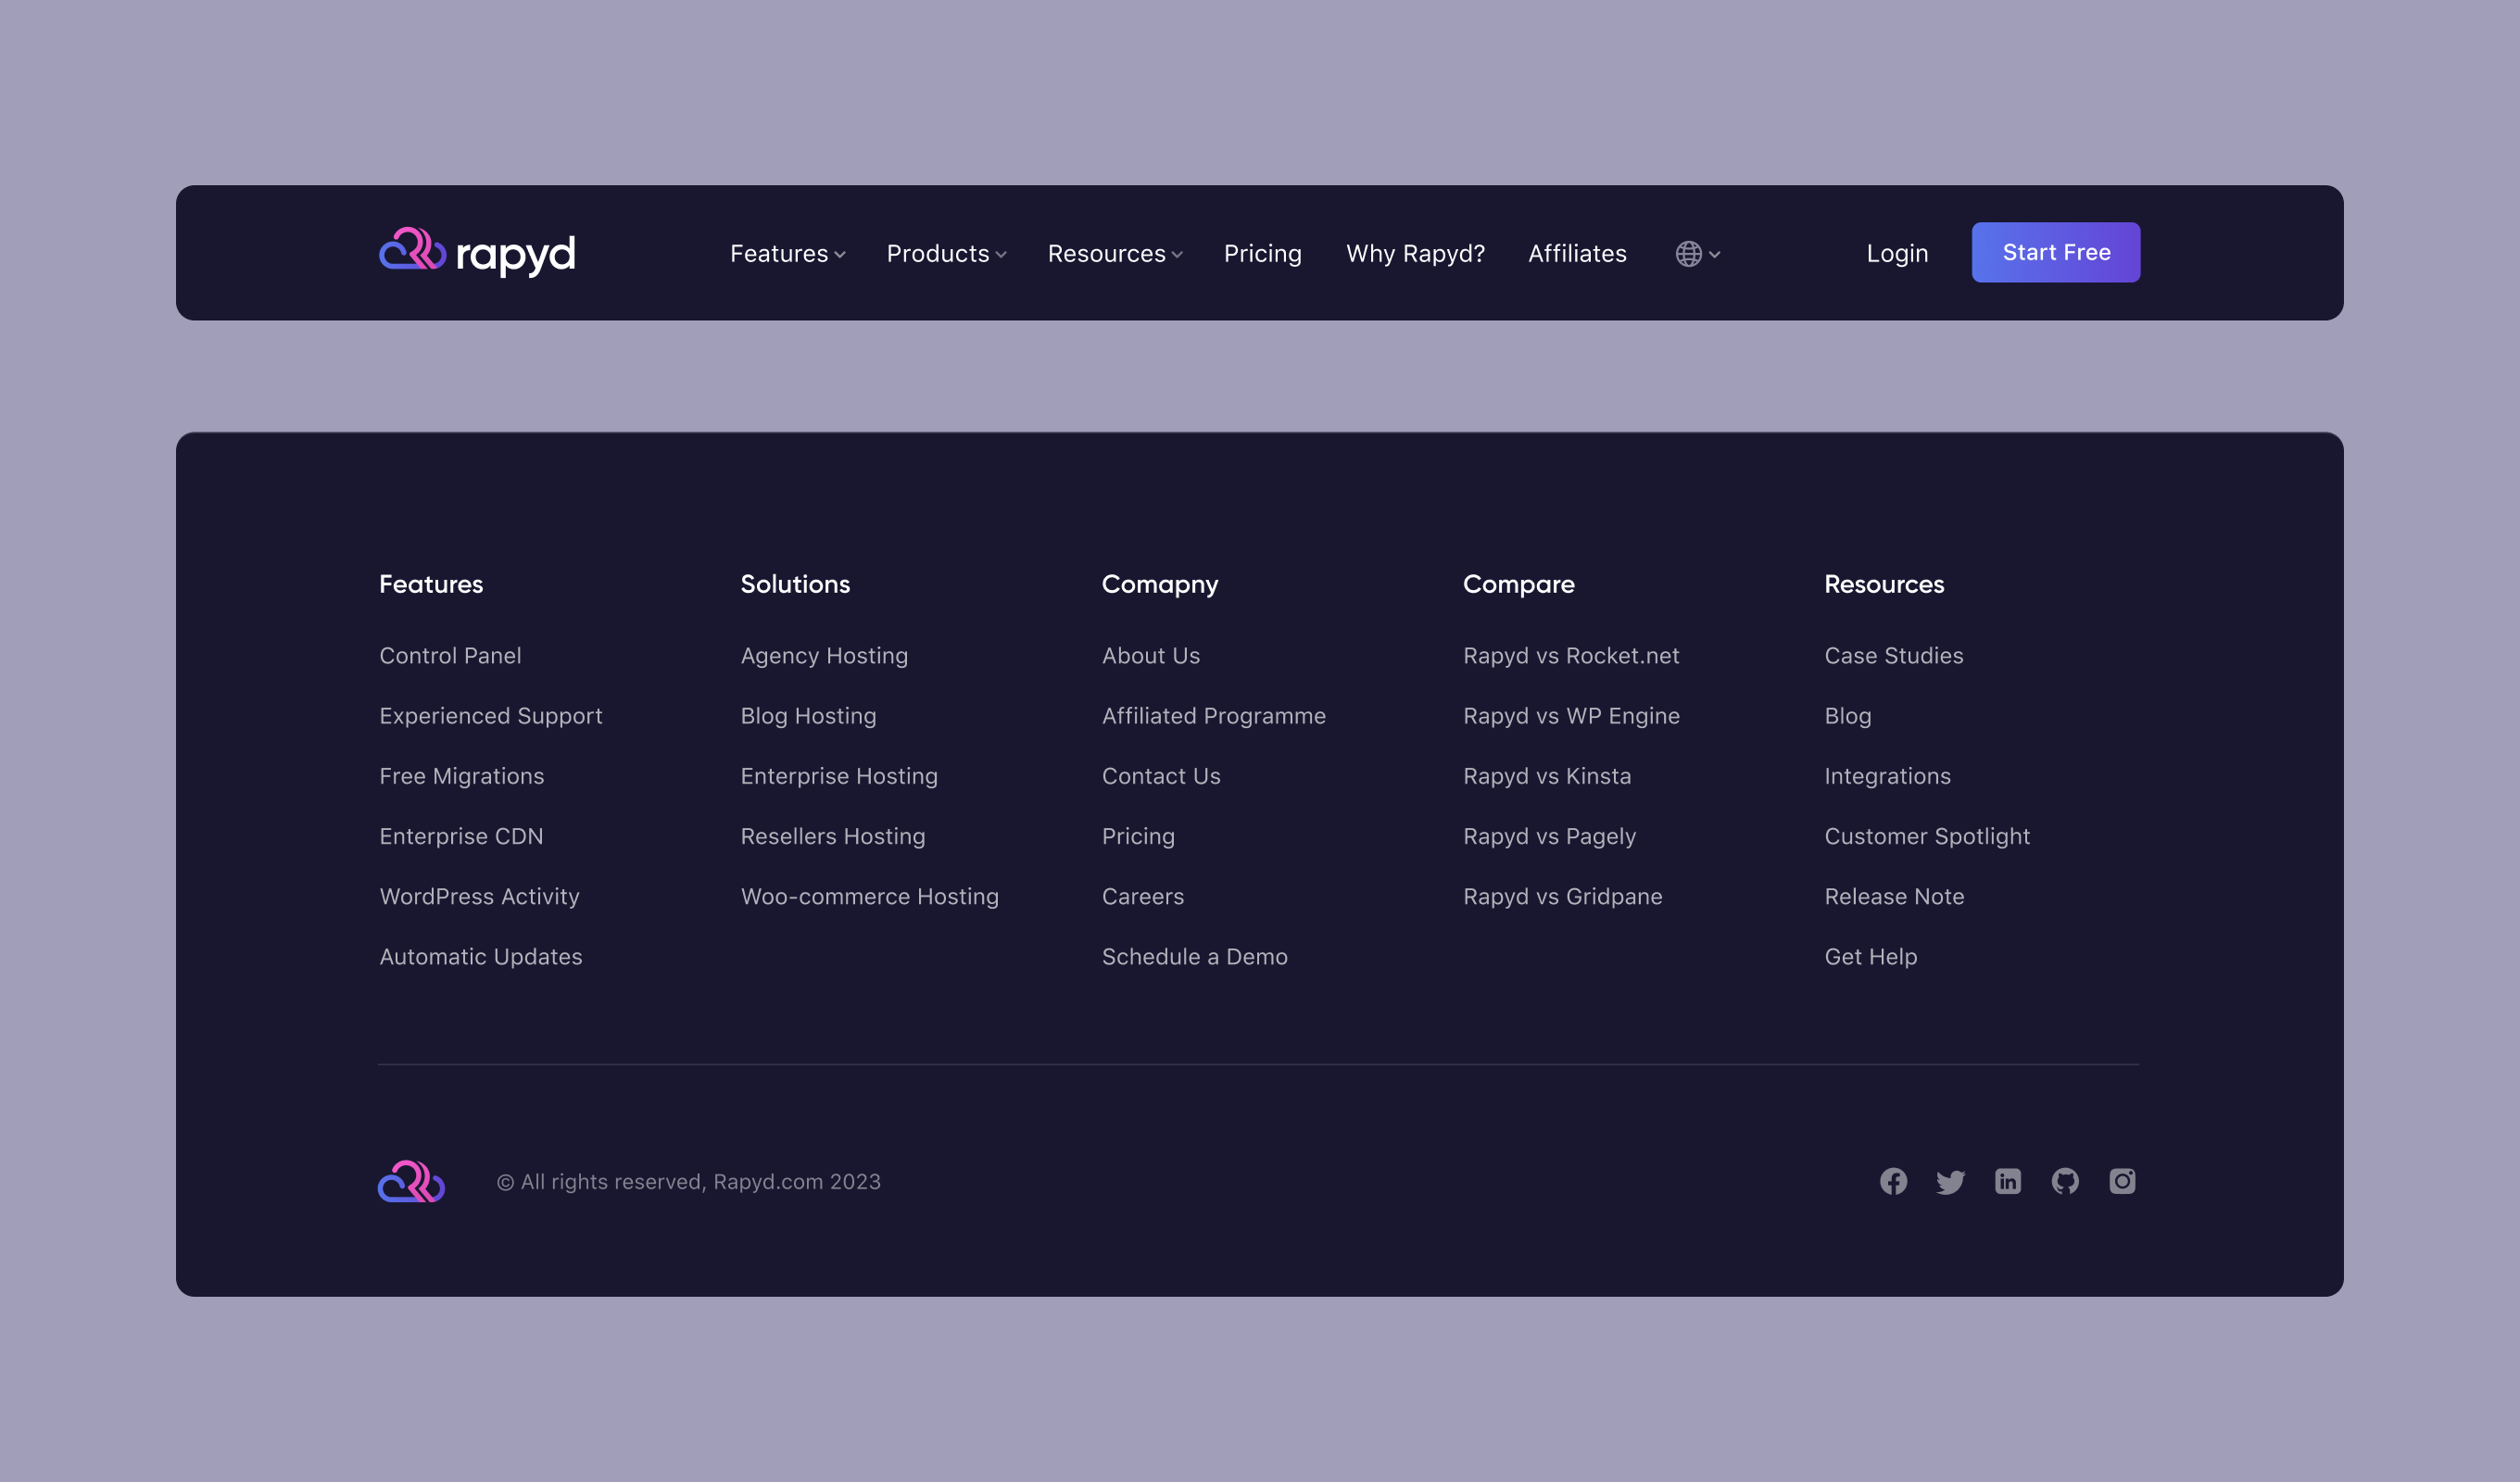Open Woo-commerce Hosting link
The height and width of the screenshot is (1482, 2520).
[x=870, y=896]
